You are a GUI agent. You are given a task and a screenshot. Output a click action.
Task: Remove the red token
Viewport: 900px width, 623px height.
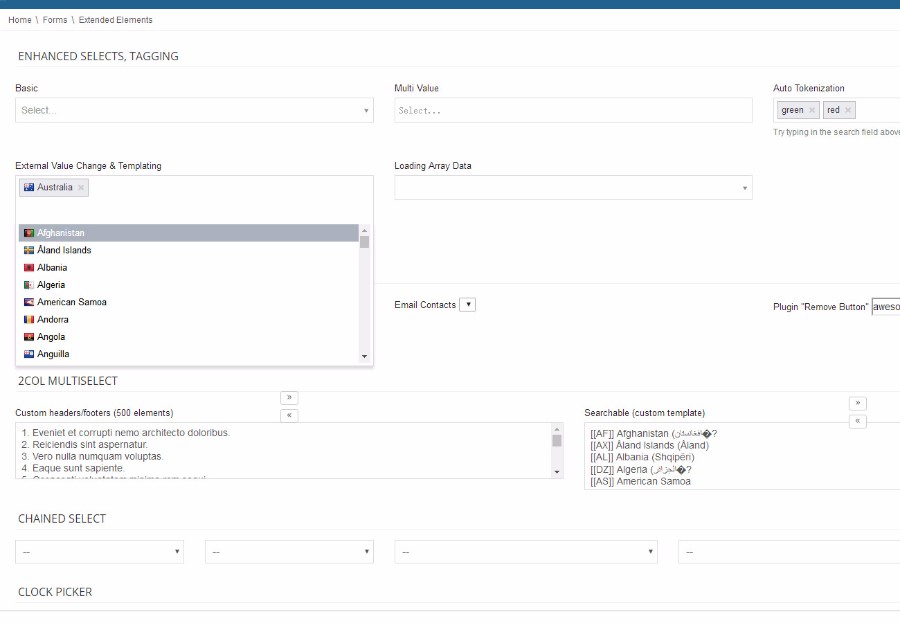848,110
